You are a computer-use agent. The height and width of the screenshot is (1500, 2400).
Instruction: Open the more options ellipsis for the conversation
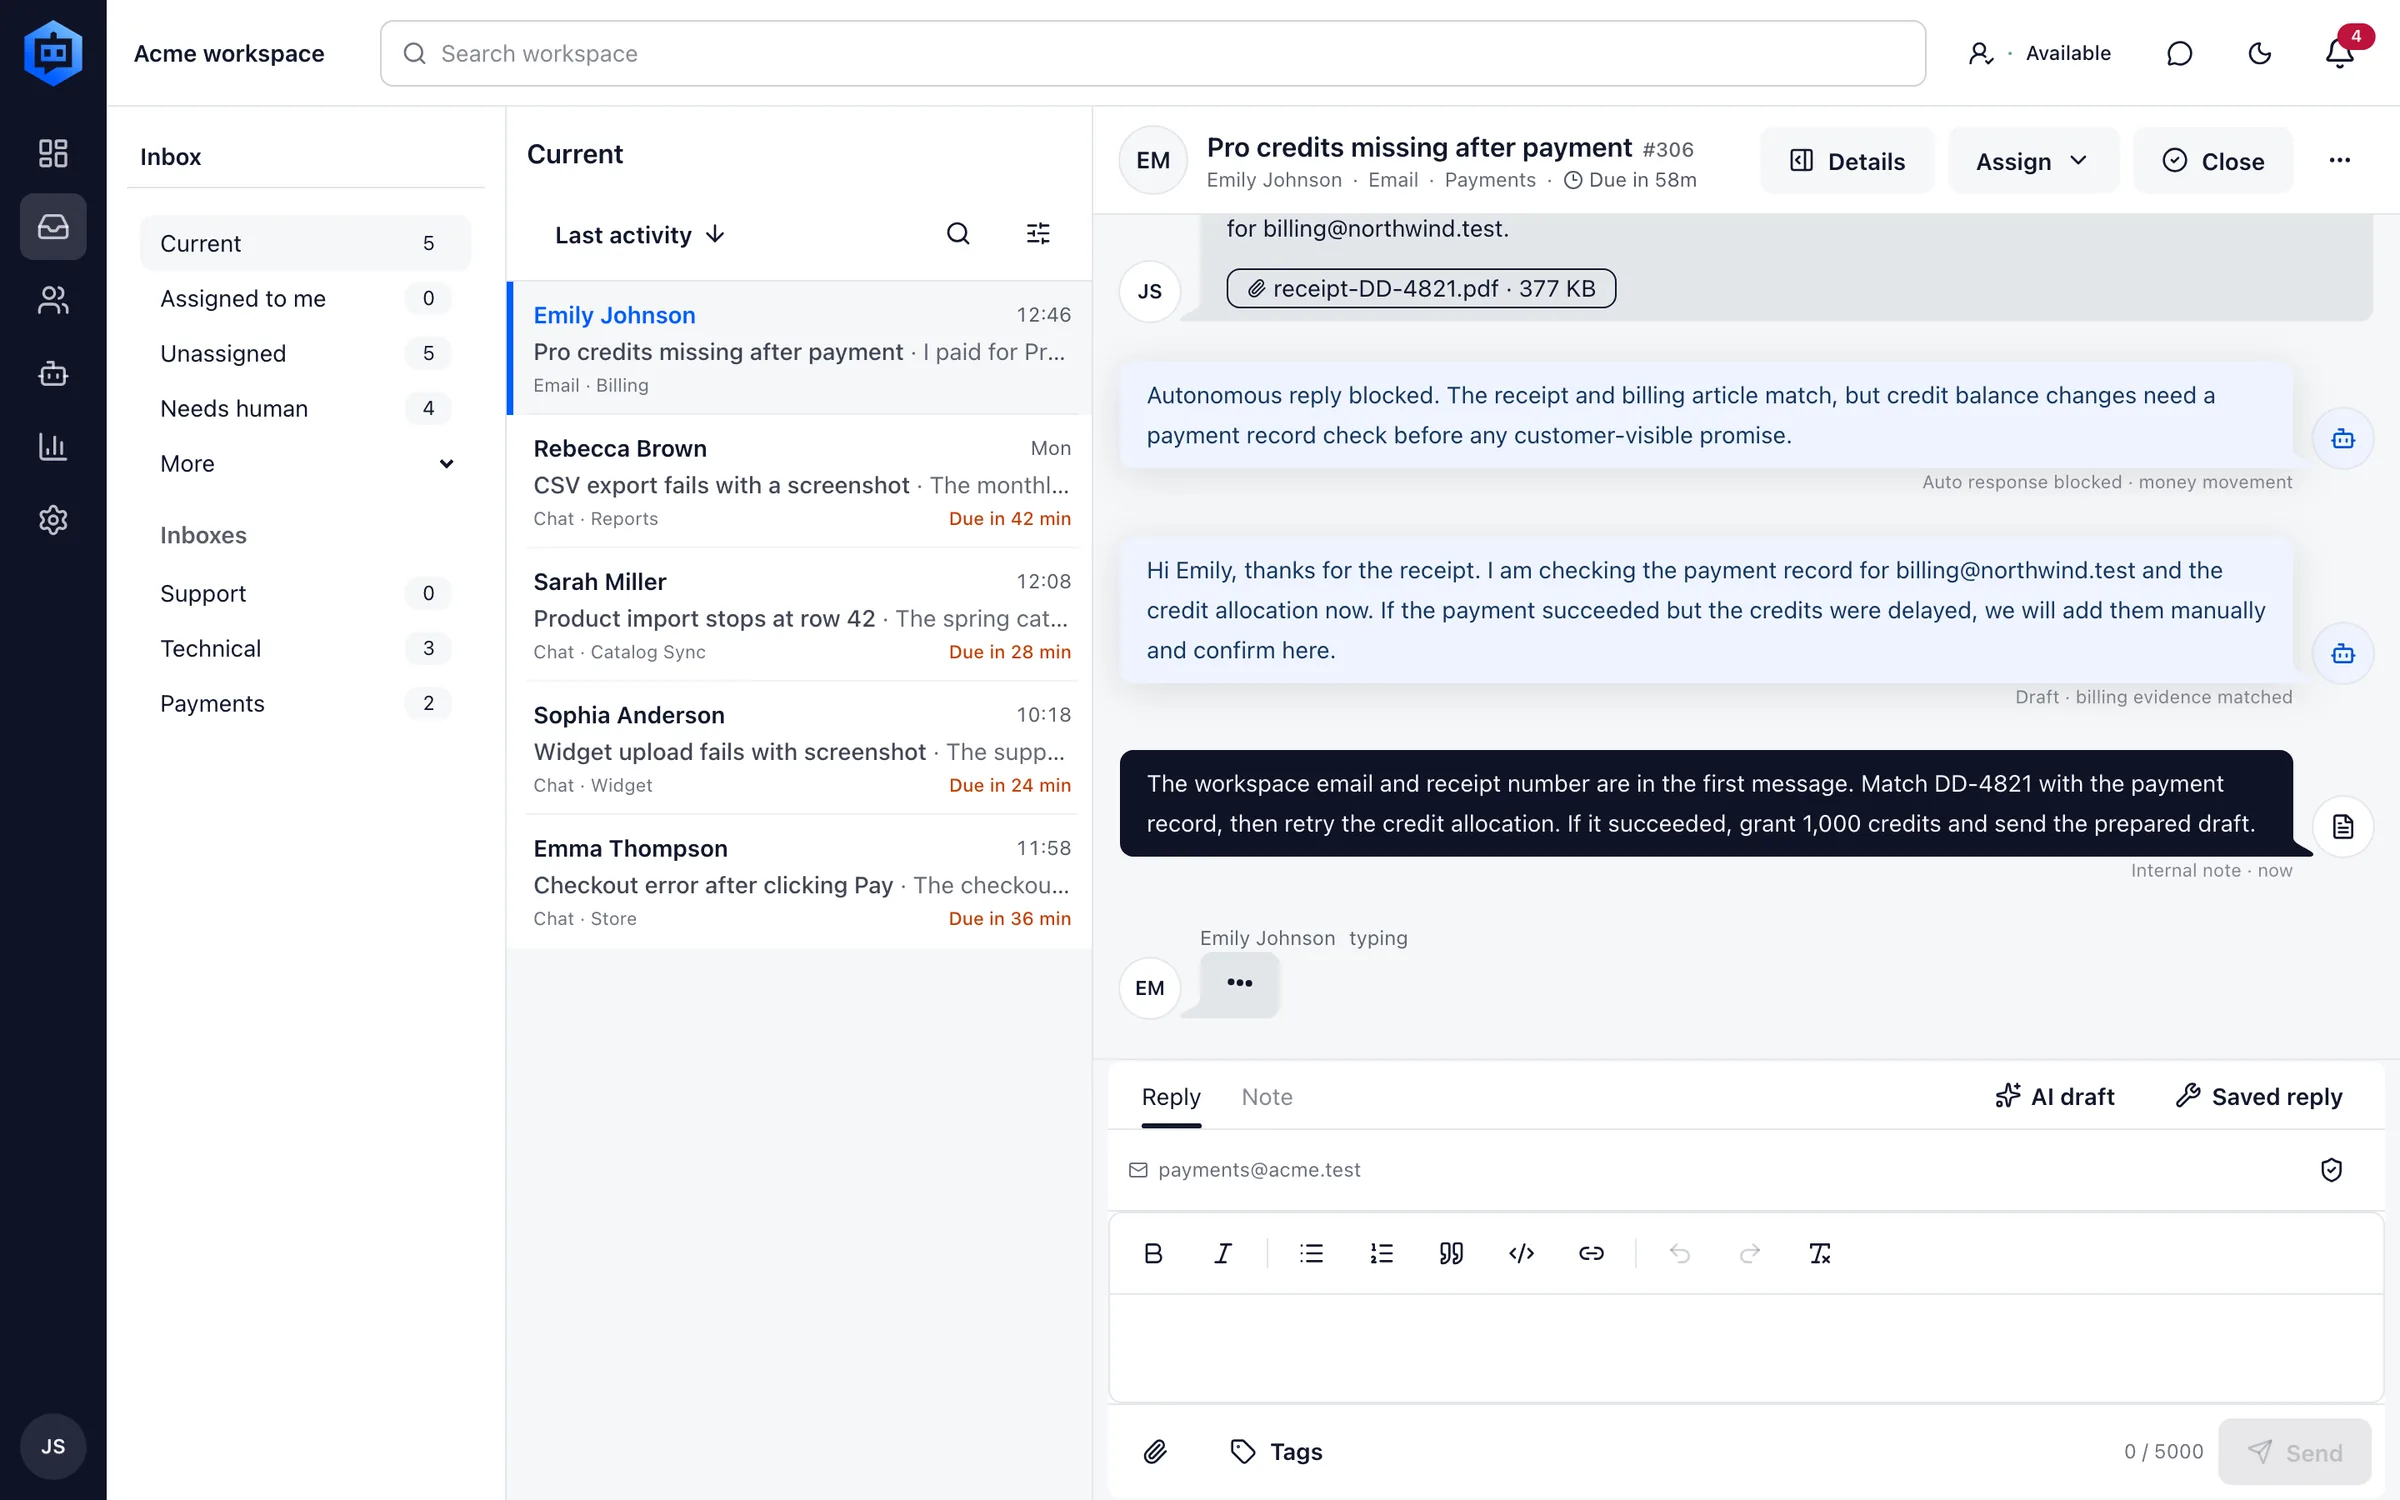[x=2339, y=160]
